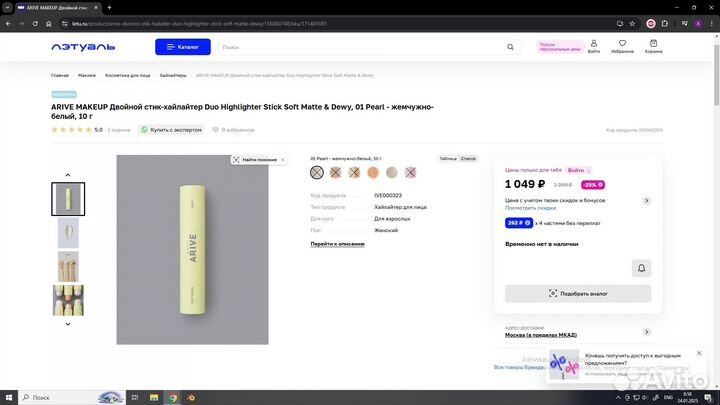Select third crossed-out beige shade swatch
Image resolution: width=720 pixels, height=405 pixels.
[x=354, y=172]
